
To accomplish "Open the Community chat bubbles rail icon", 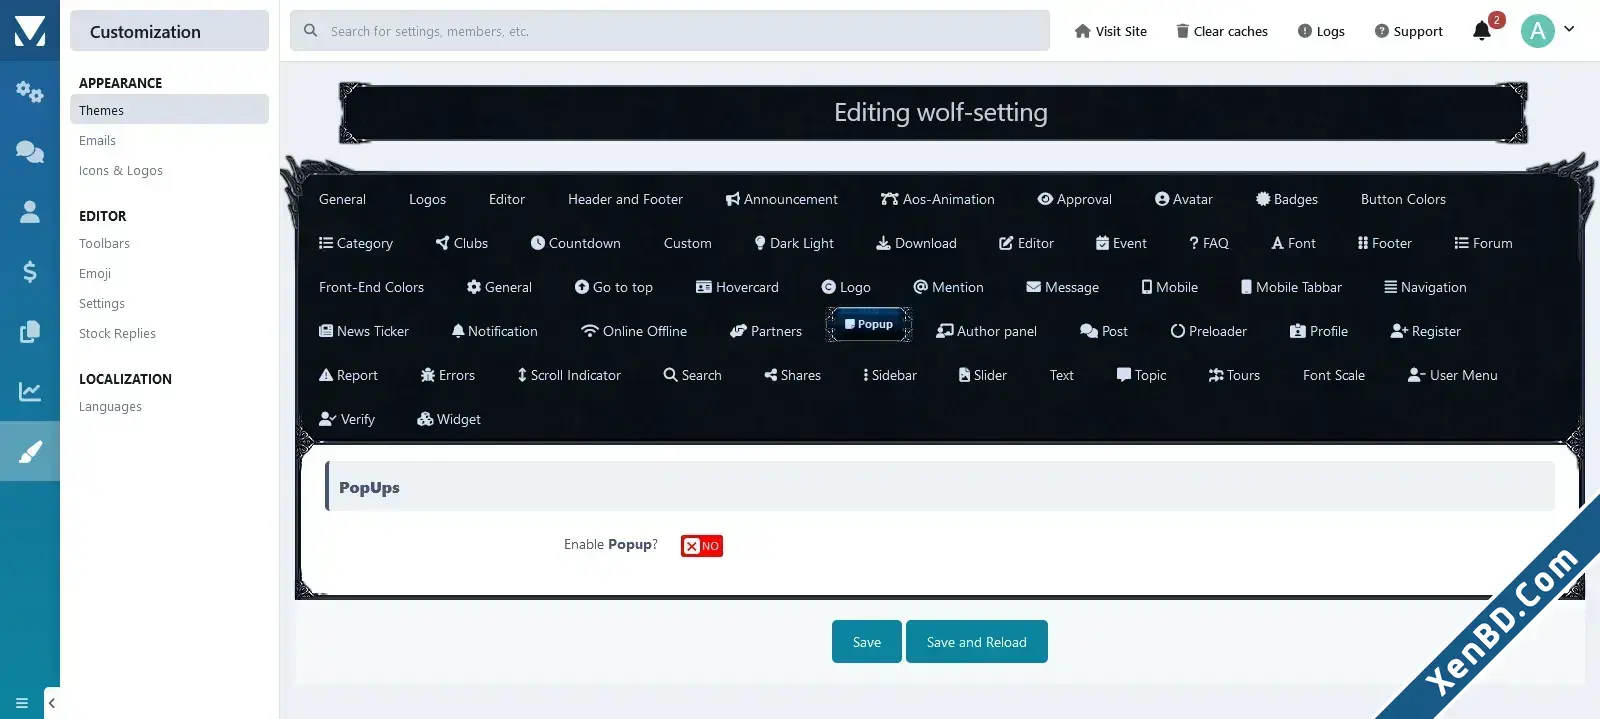I will [x=29, y=151].
